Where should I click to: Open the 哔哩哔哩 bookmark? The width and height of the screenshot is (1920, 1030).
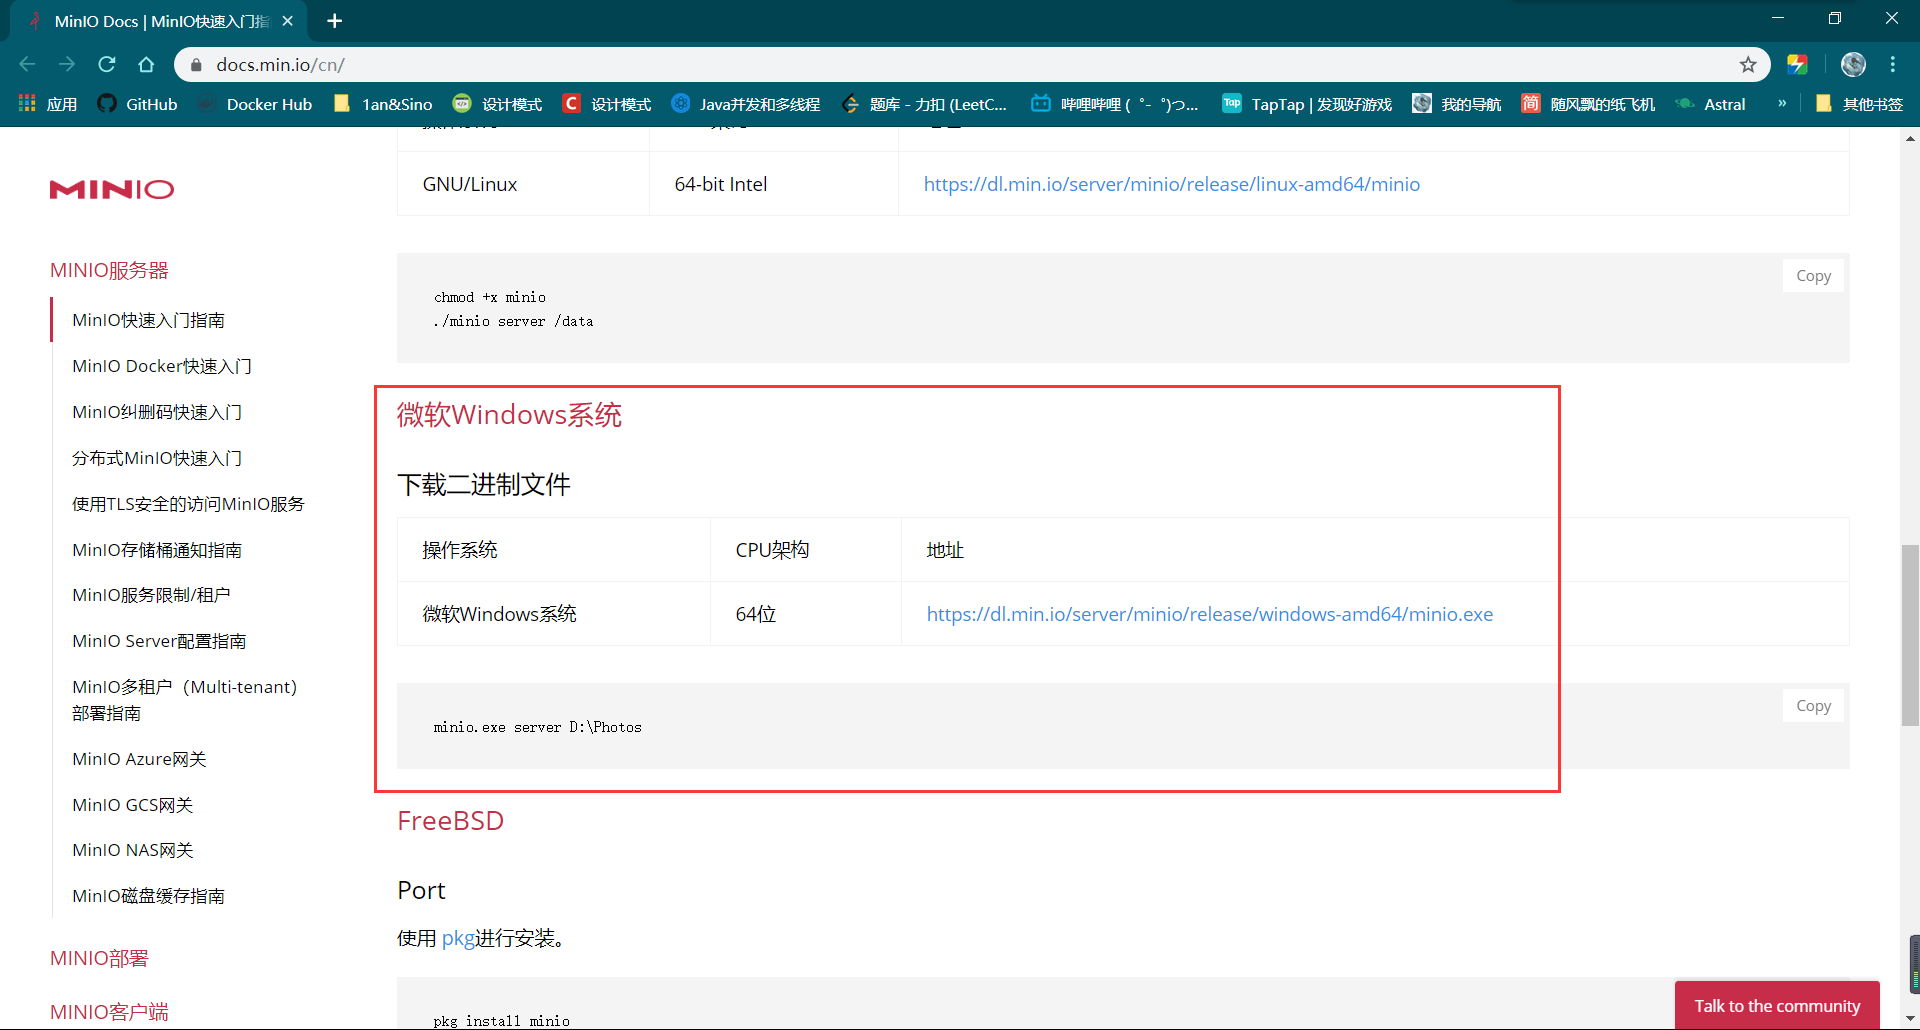(1113, 103)
